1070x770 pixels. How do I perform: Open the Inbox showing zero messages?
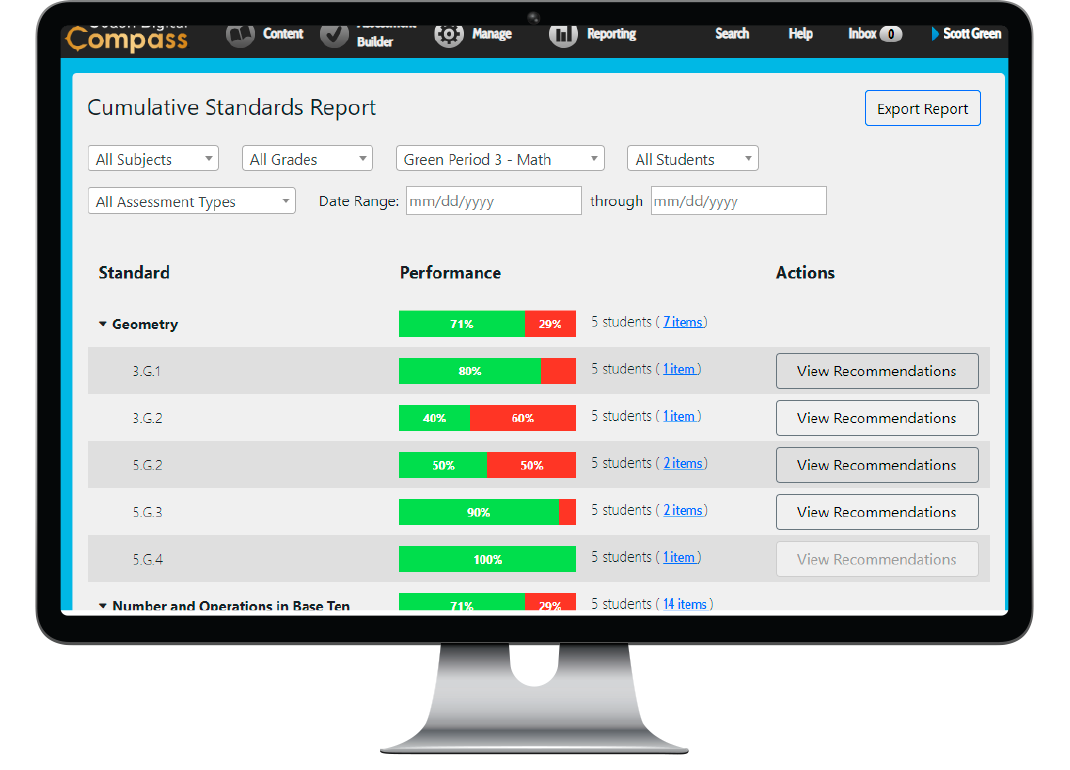873,33
